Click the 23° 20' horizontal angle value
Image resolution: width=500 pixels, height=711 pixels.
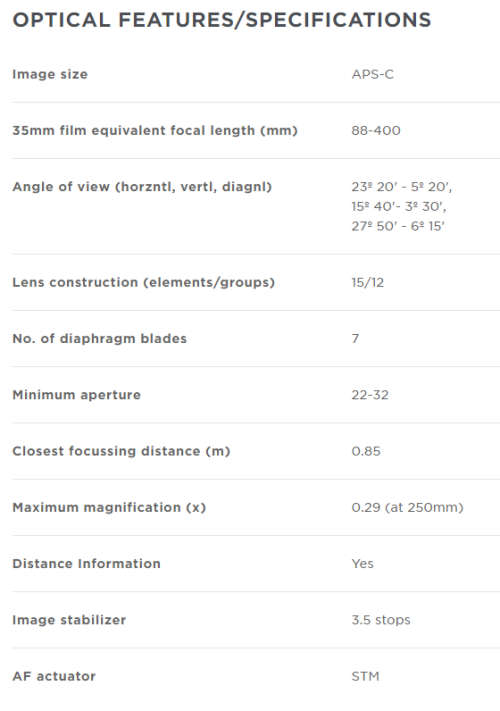(374, 187)
